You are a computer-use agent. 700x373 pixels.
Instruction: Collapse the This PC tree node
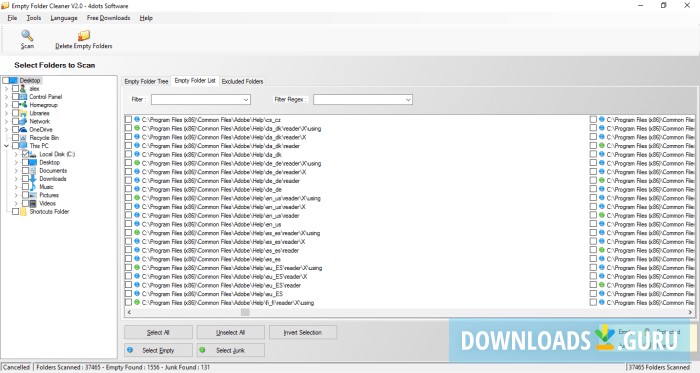[x=6, y=146]
